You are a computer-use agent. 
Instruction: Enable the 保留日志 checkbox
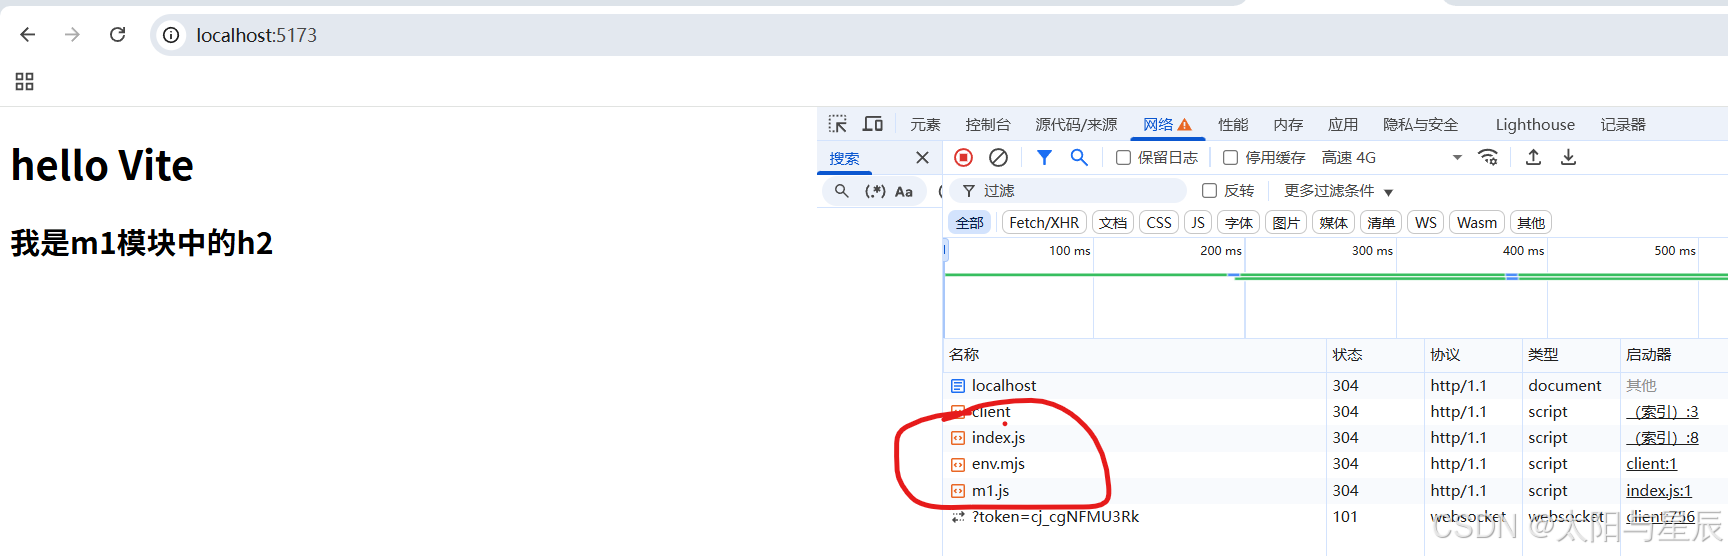1124,158
